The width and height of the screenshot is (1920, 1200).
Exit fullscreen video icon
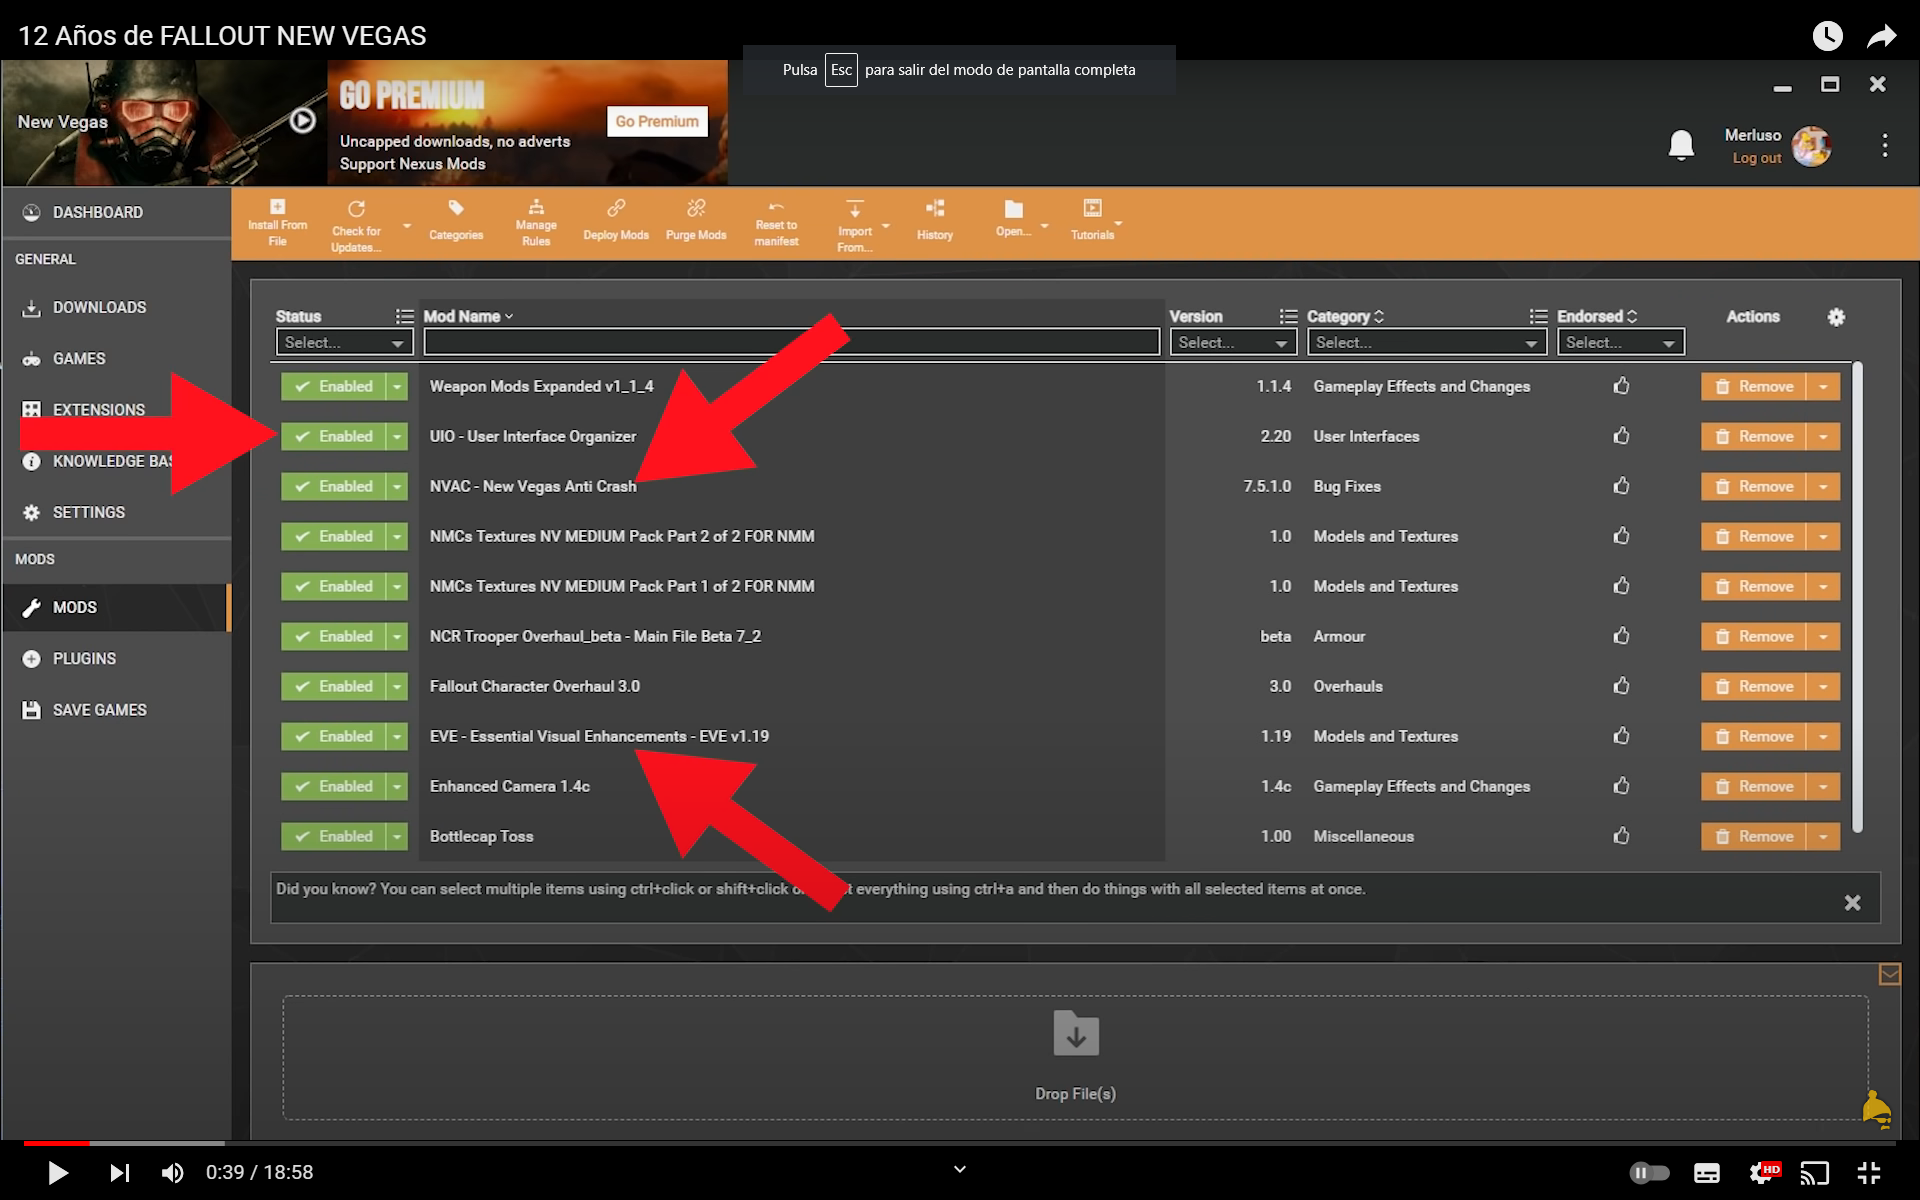(x=1869, y=1172)
